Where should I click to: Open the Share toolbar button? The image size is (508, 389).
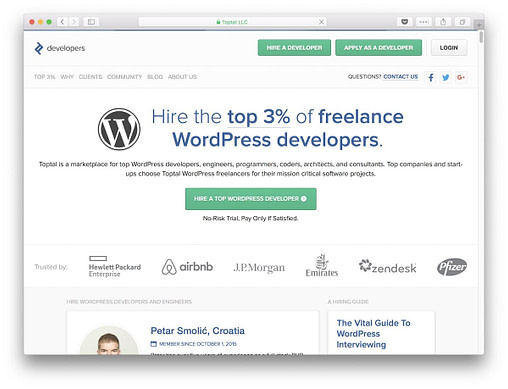pos(443,22)
